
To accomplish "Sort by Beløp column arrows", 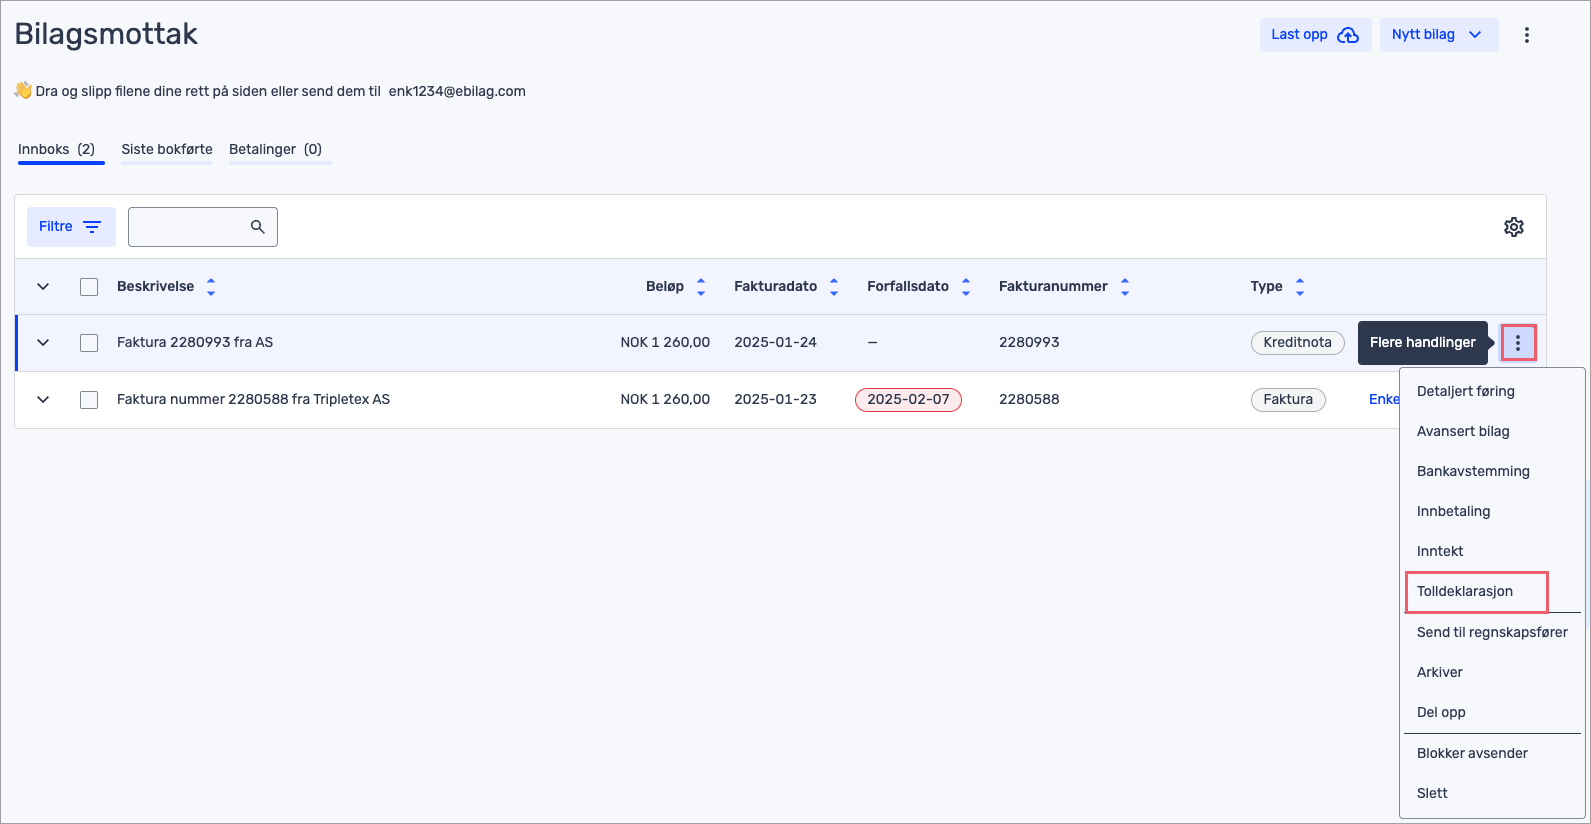I will click(701, 287).
